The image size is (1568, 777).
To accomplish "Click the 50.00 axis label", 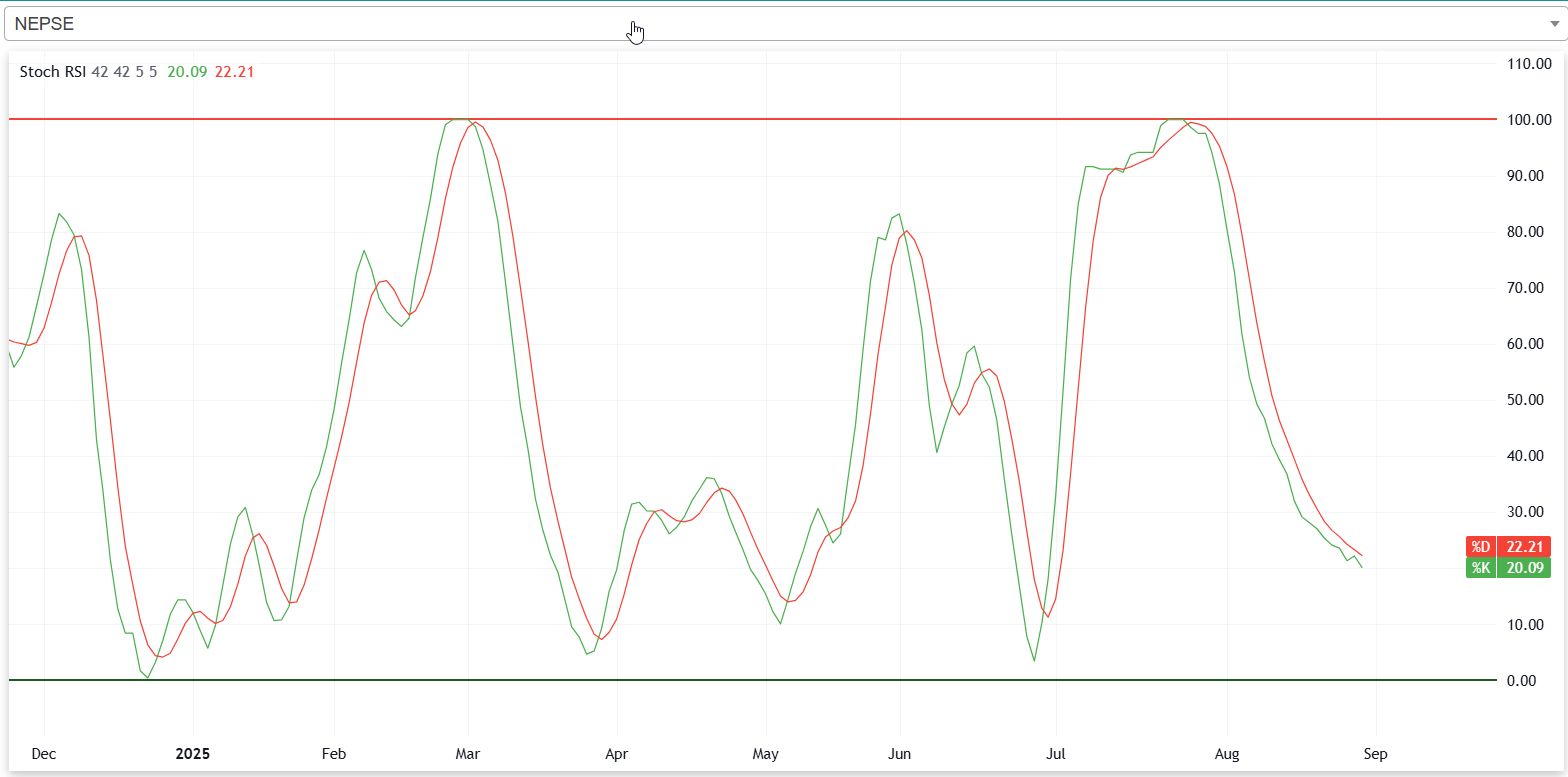I will pos(1525,400).
